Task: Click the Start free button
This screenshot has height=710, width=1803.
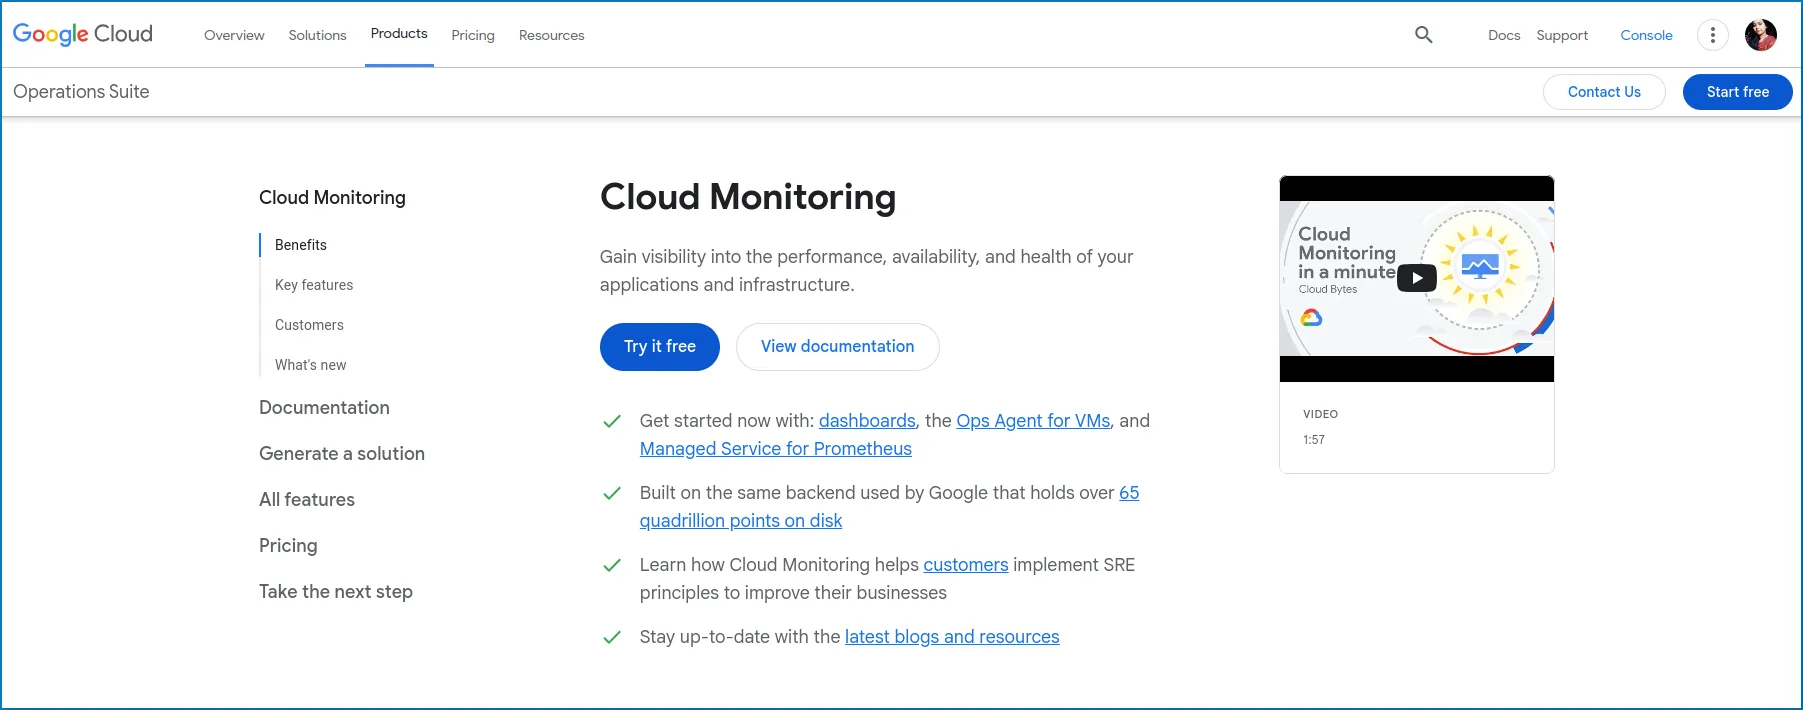Action: point(1738,92)
